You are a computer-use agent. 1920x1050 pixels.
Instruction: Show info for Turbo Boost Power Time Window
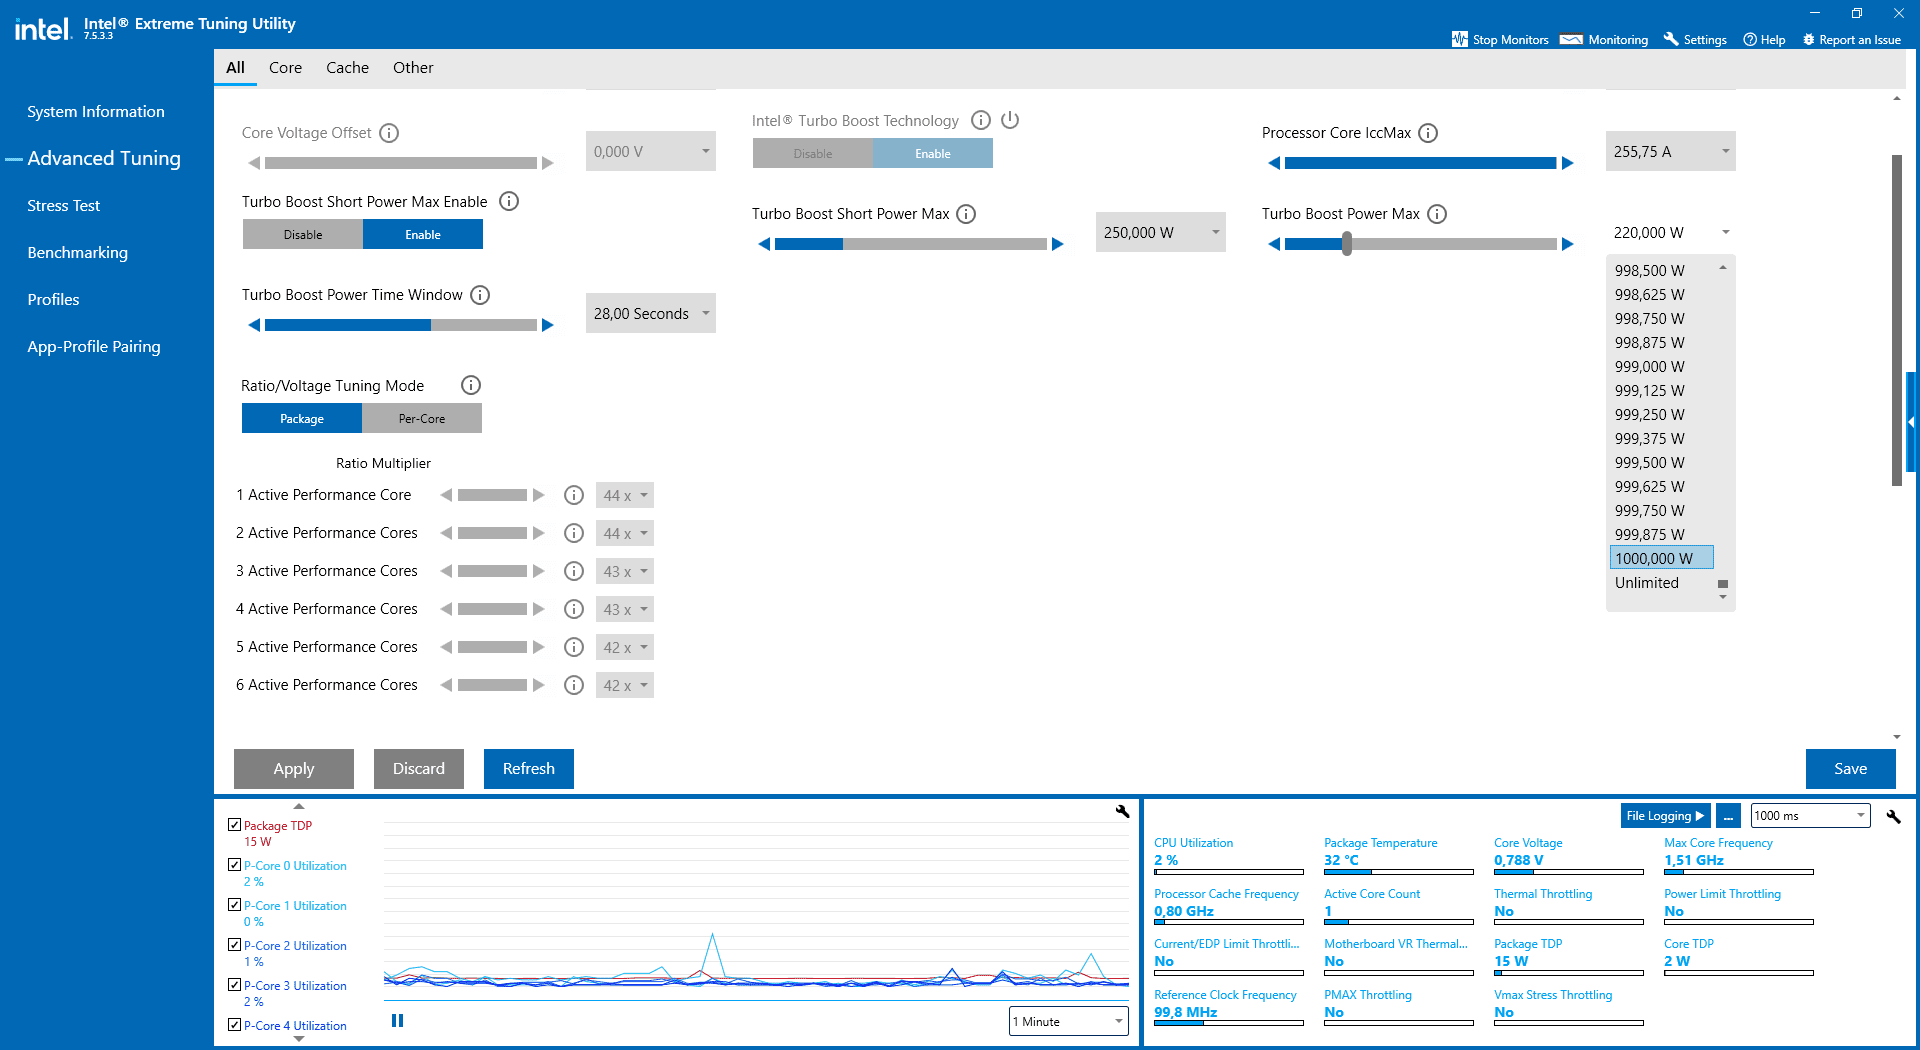[x=480, y=295]
